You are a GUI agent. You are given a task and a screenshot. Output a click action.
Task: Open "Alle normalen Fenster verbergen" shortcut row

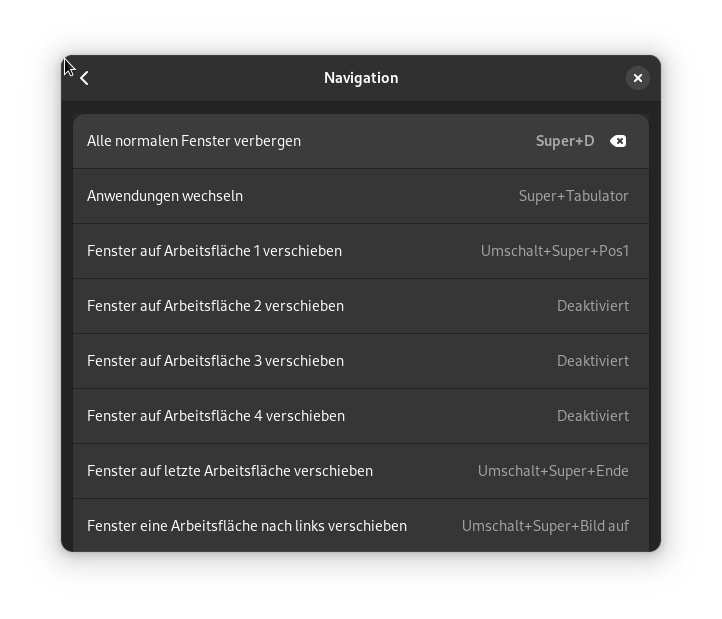tap(194, 141)
